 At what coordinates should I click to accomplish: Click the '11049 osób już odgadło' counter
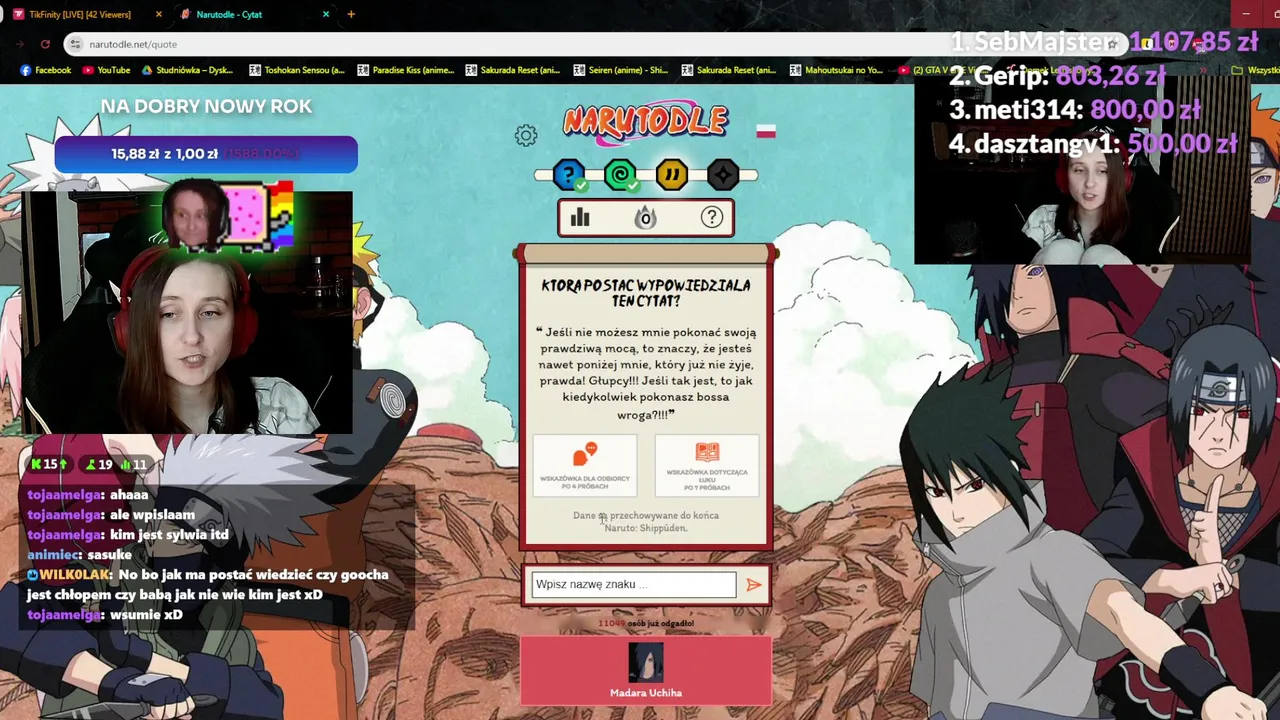(x=646, y=623)
